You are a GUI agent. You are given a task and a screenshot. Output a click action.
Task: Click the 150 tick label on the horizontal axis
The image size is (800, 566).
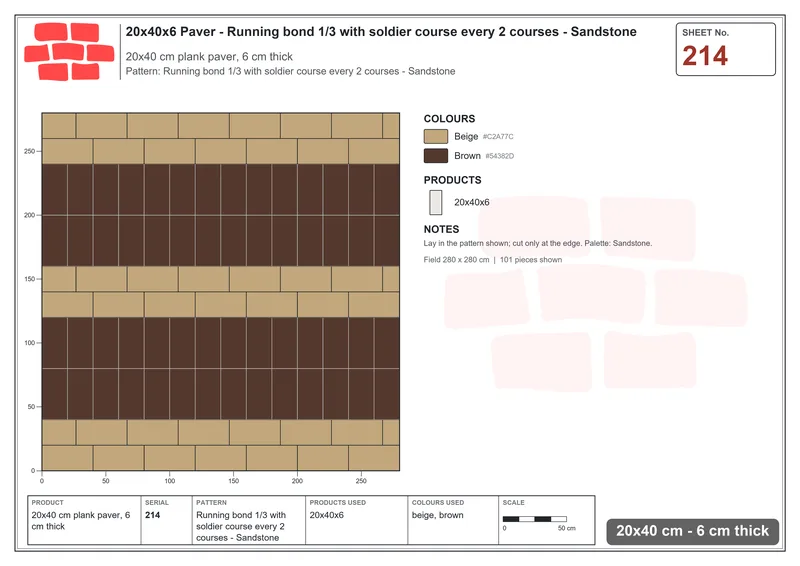click(233, 481)
